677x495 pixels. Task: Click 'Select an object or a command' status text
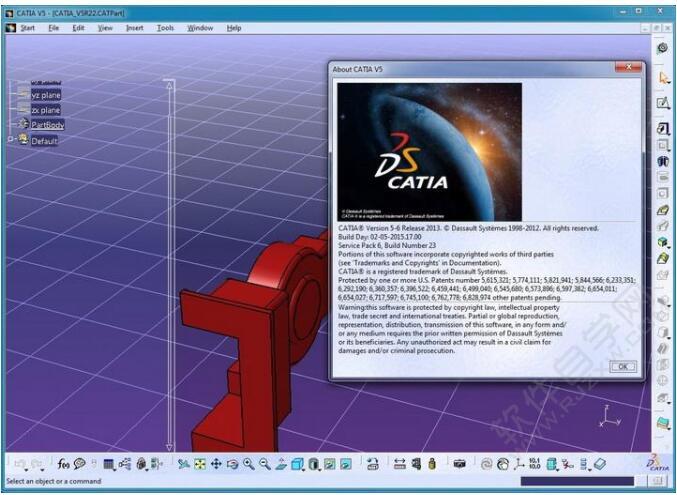[54, 481]
